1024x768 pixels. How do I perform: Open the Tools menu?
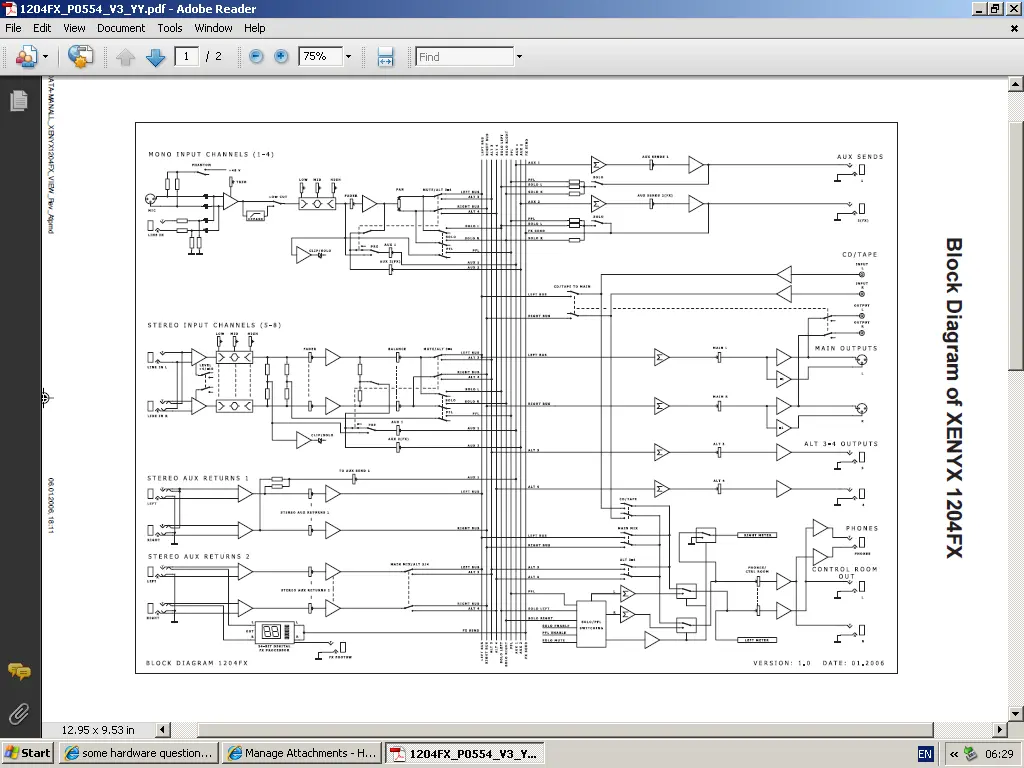point(170,28)
